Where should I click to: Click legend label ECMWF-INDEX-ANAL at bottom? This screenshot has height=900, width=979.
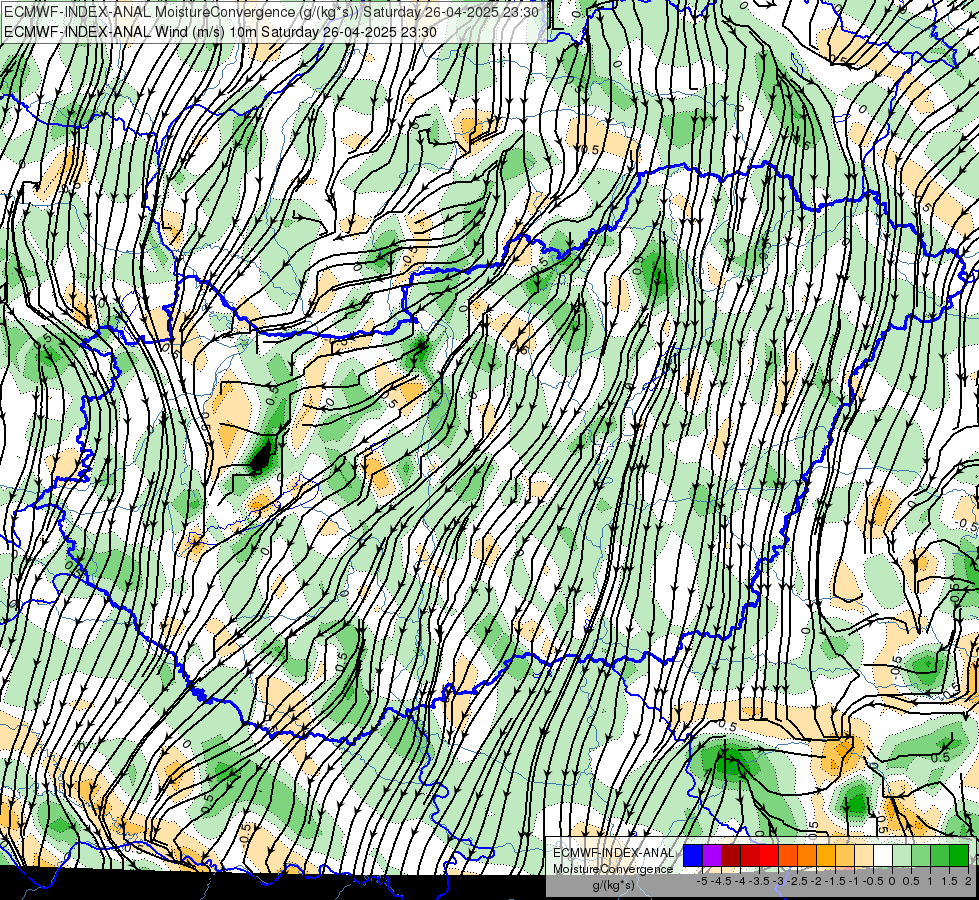point(613,853)
